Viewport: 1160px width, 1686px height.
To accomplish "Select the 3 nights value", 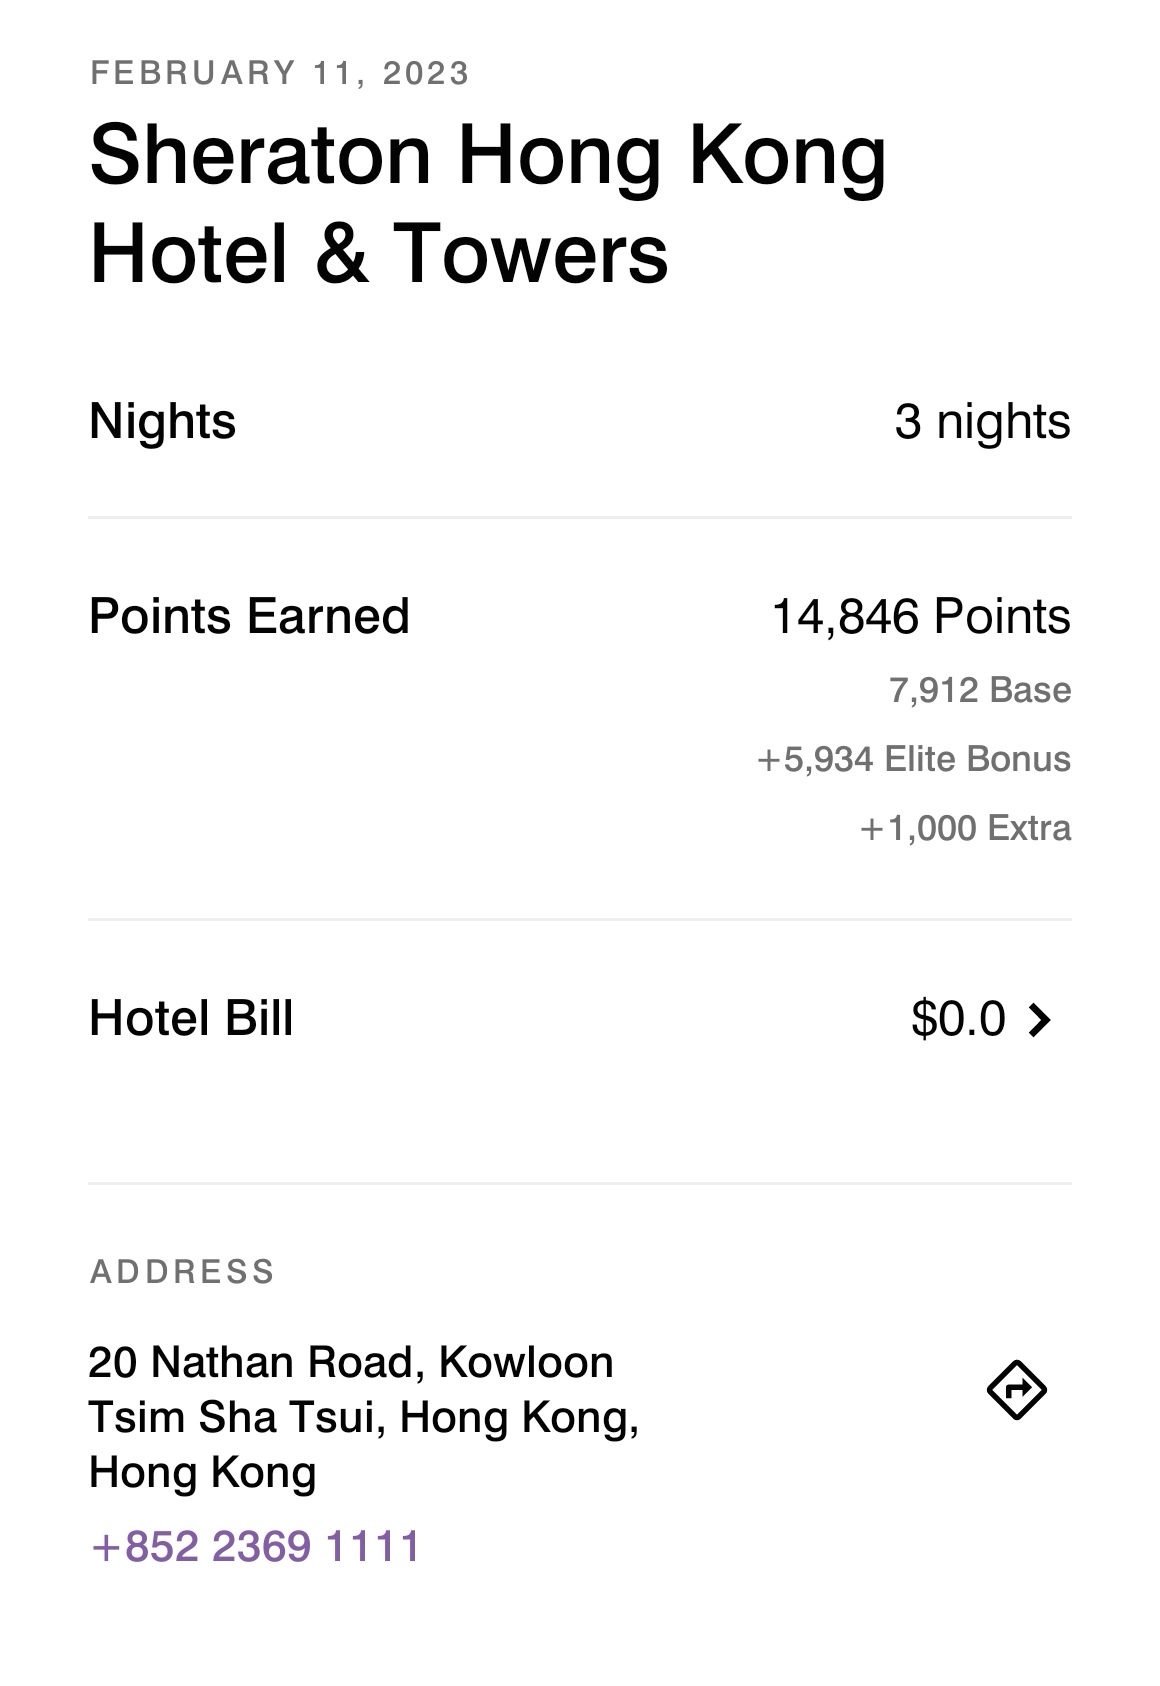I will coord(982,421).
